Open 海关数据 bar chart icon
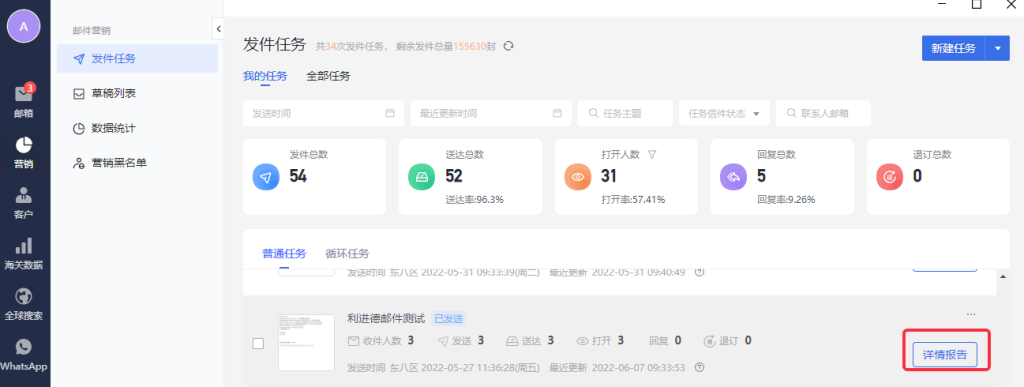This screenshot has height=387, width=1024. (24, 245)
